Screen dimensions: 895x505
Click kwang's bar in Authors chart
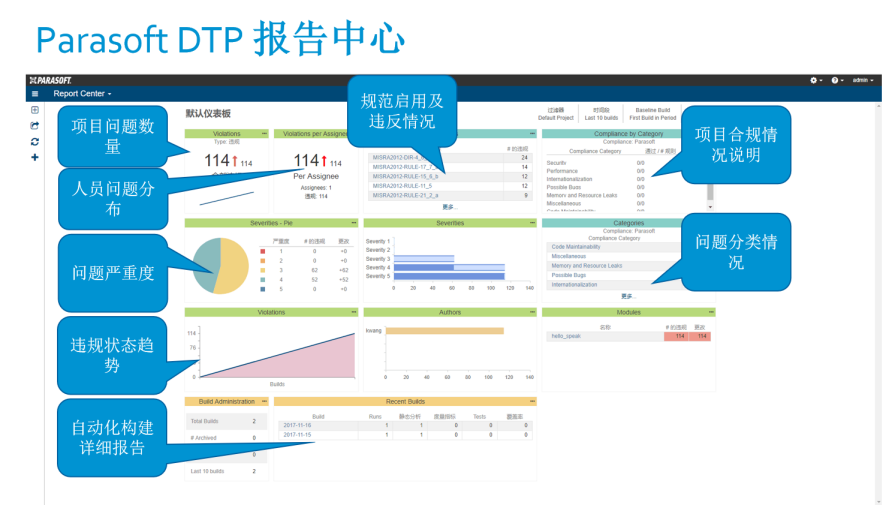[445, 331]
